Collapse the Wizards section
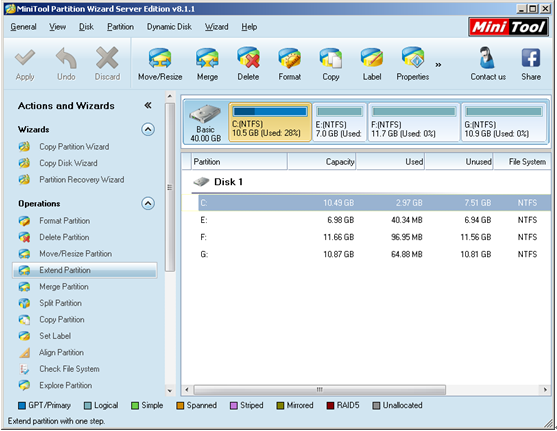The width and height of the screenshot is (557, 431). click(148, 129)
